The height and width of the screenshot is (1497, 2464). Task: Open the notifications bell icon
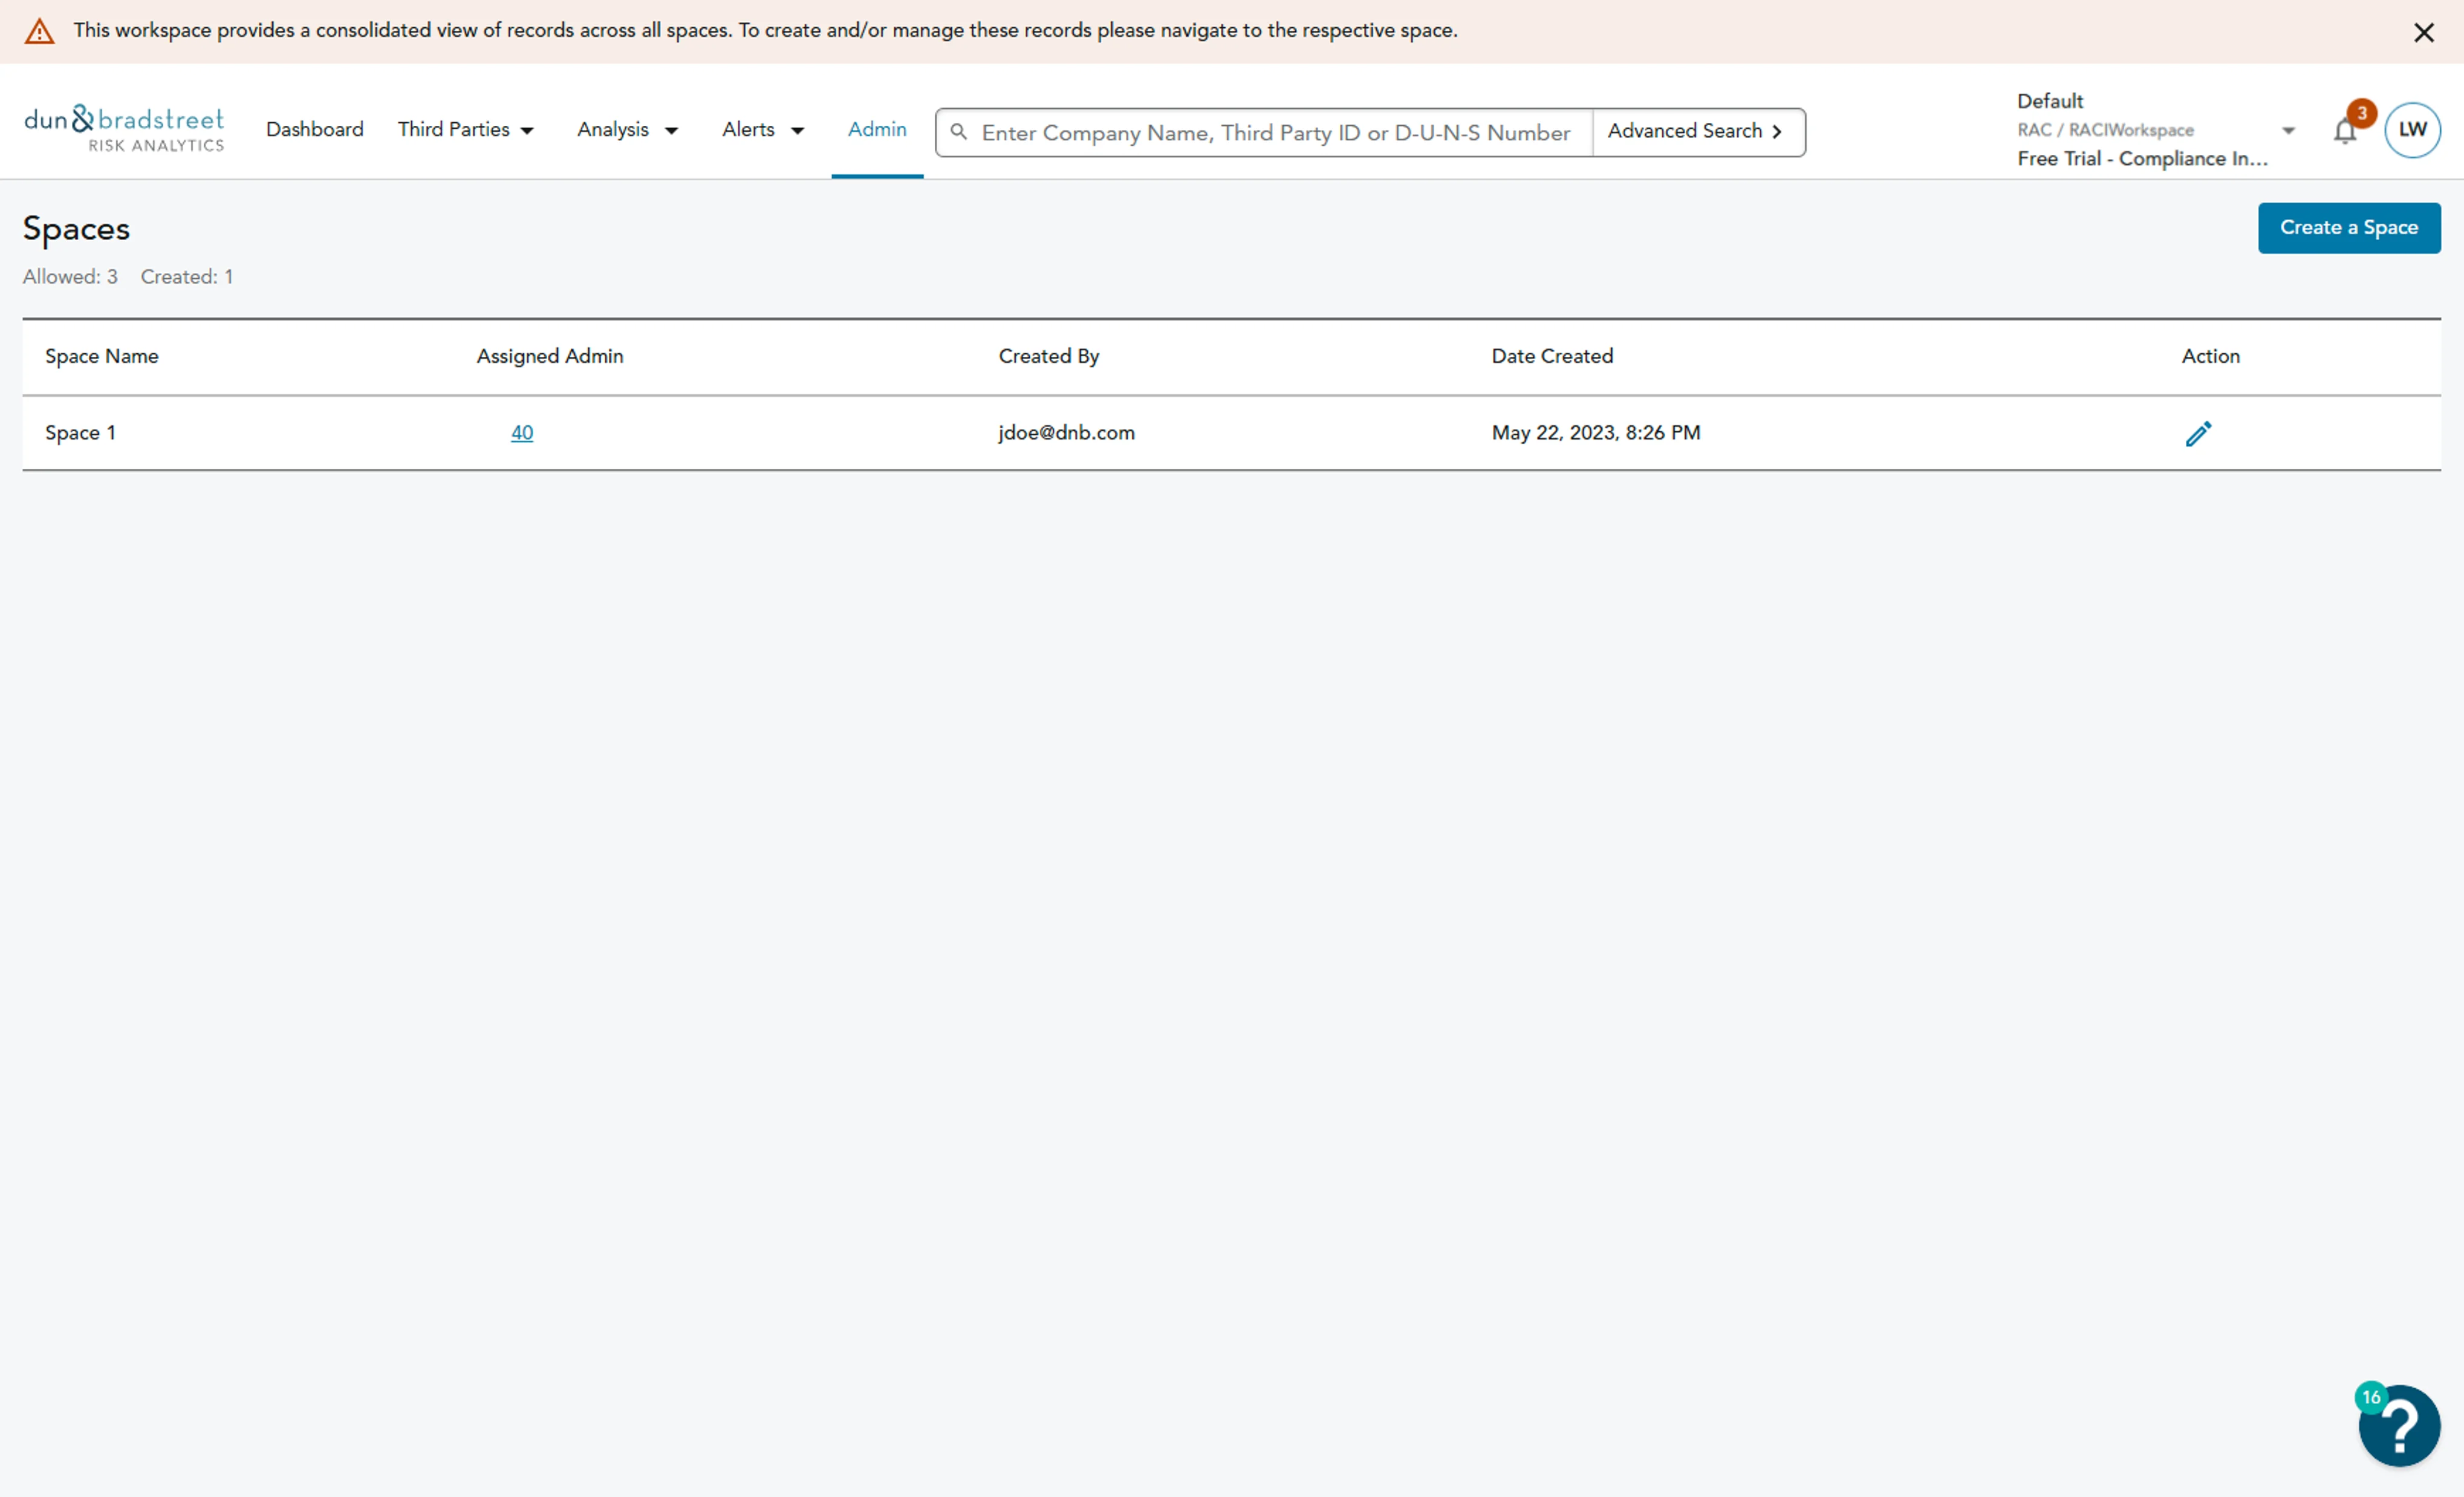[2344, 131]
